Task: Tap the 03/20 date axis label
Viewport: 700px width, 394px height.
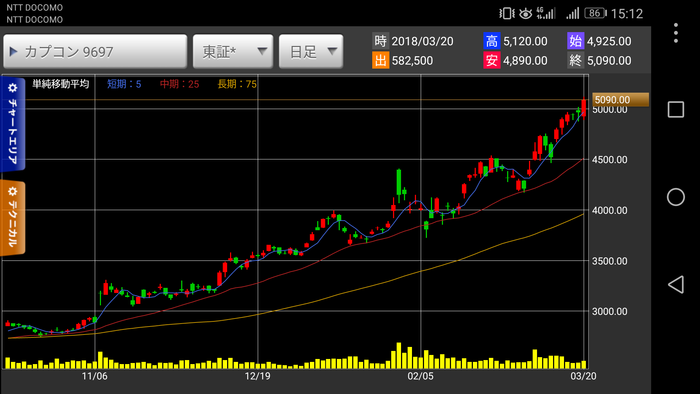Action: [x=583, y=376]
